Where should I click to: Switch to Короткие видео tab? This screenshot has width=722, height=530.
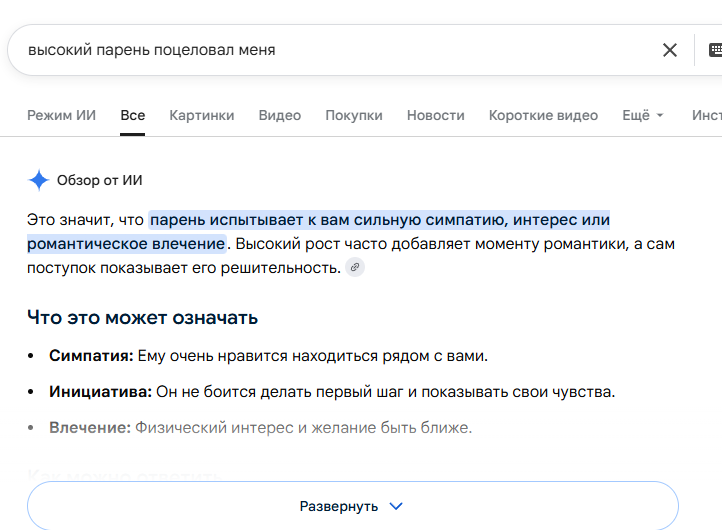point(543,115)
